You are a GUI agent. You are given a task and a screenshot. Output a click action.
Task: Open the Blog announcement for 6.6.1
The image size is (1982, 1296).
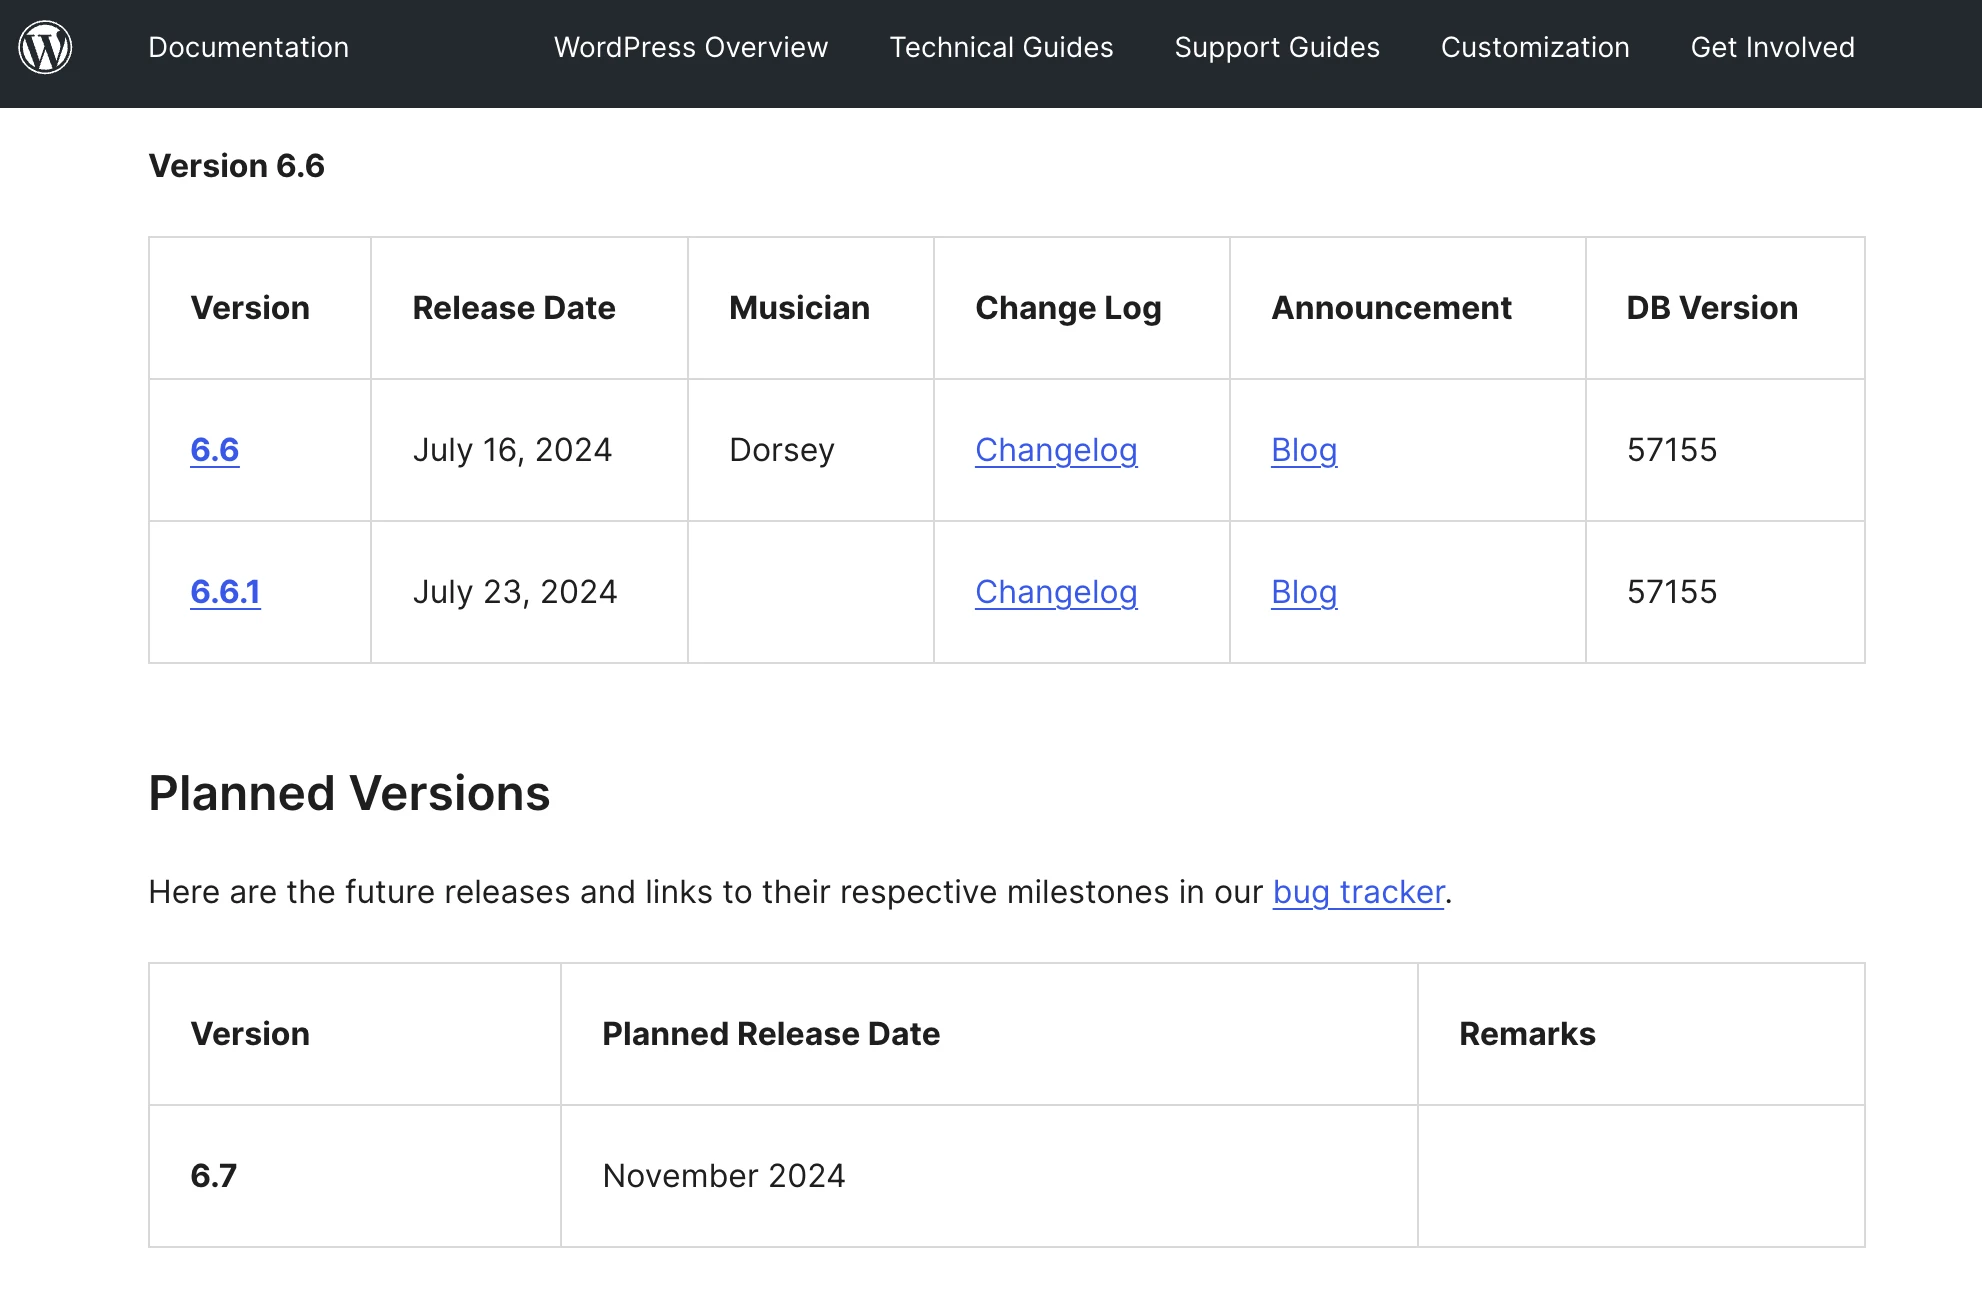tap(1304, 592)
